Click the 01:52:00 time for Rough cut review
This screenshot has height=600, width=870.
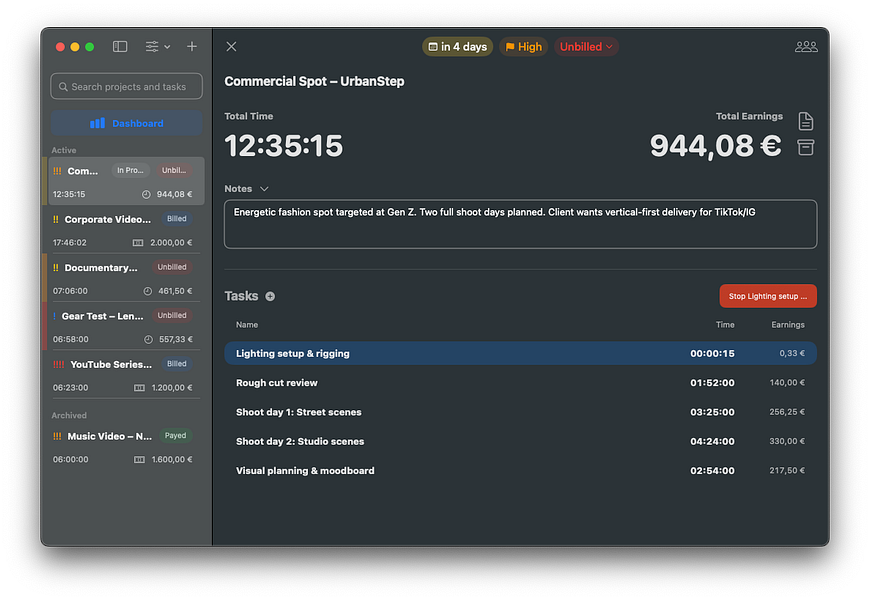point(712,383)
